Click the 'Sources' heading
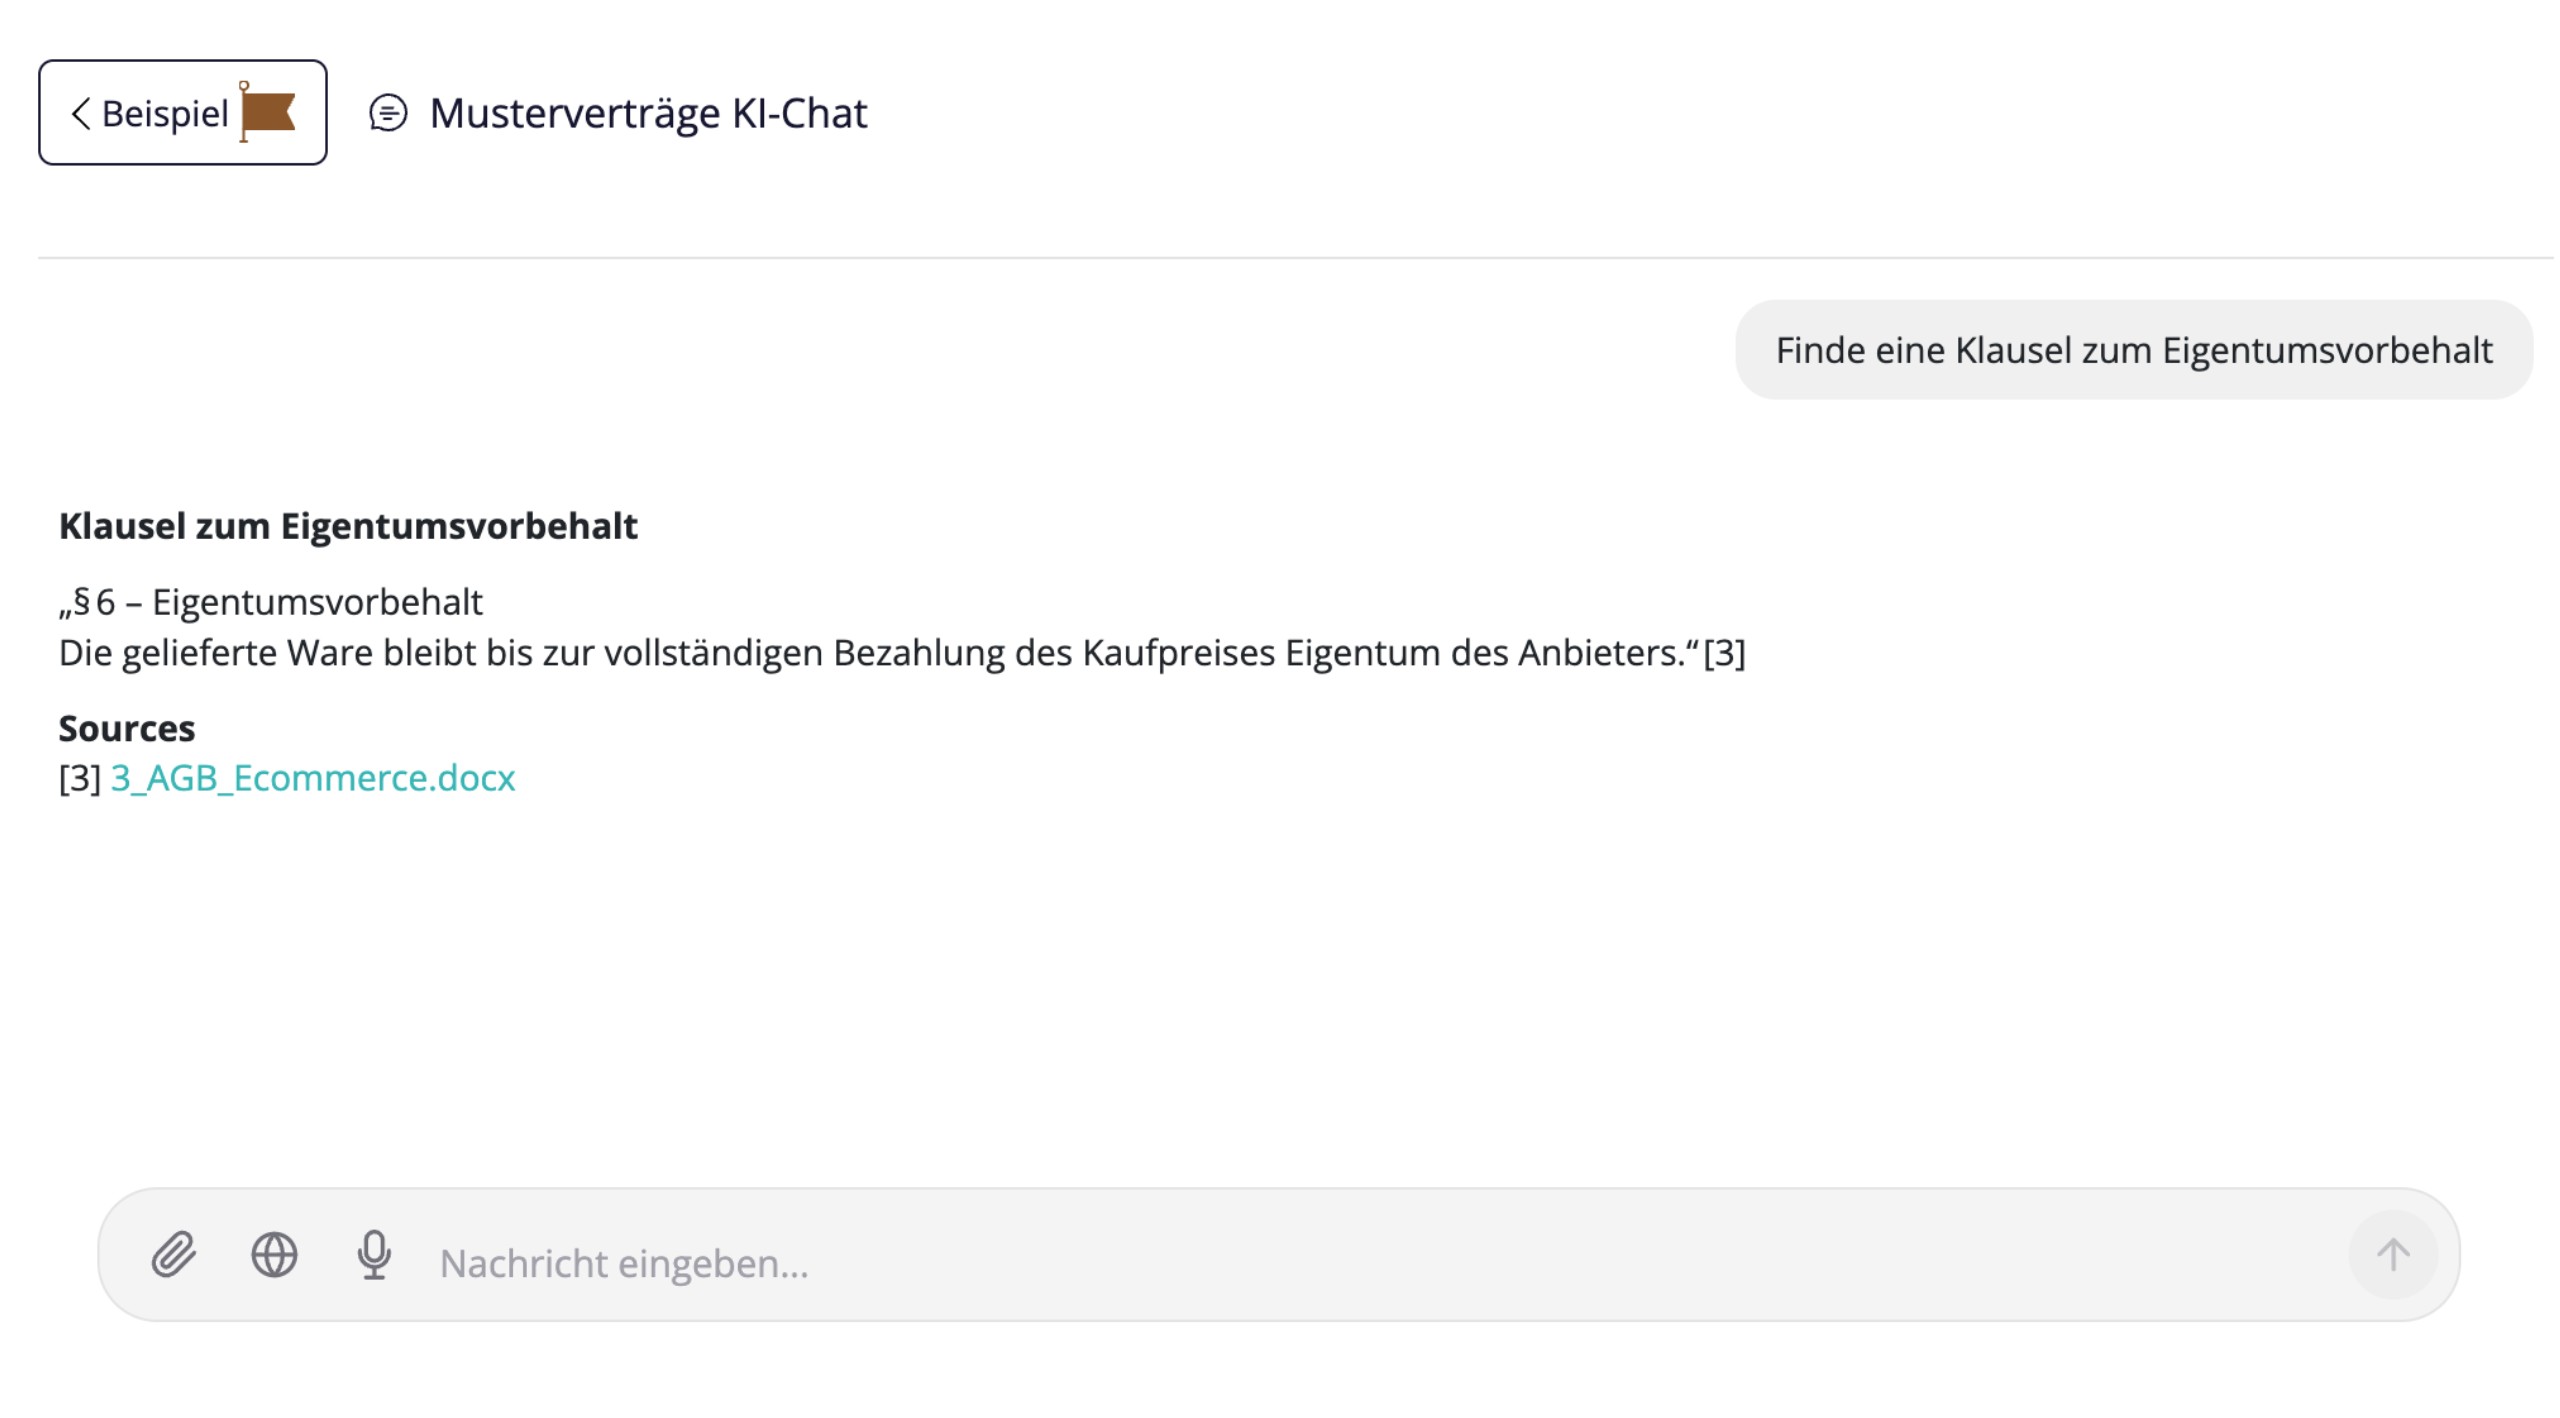 click(x=127, y=728)
